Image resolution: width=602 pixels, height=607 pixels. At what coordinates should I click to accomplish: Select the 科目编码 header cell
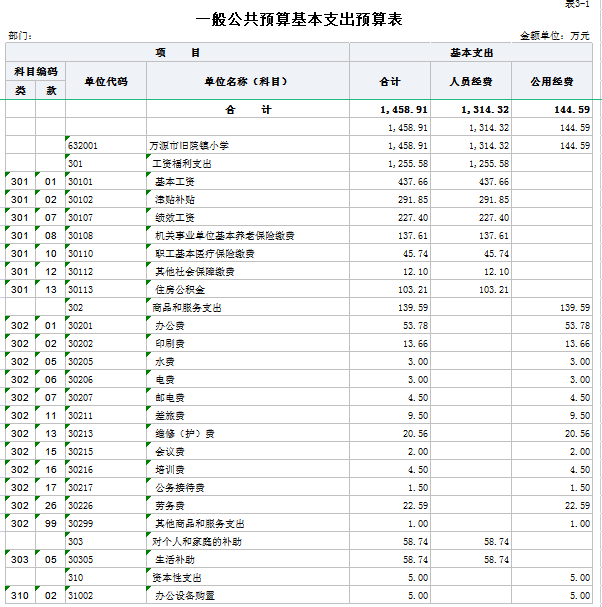[36, 71]
